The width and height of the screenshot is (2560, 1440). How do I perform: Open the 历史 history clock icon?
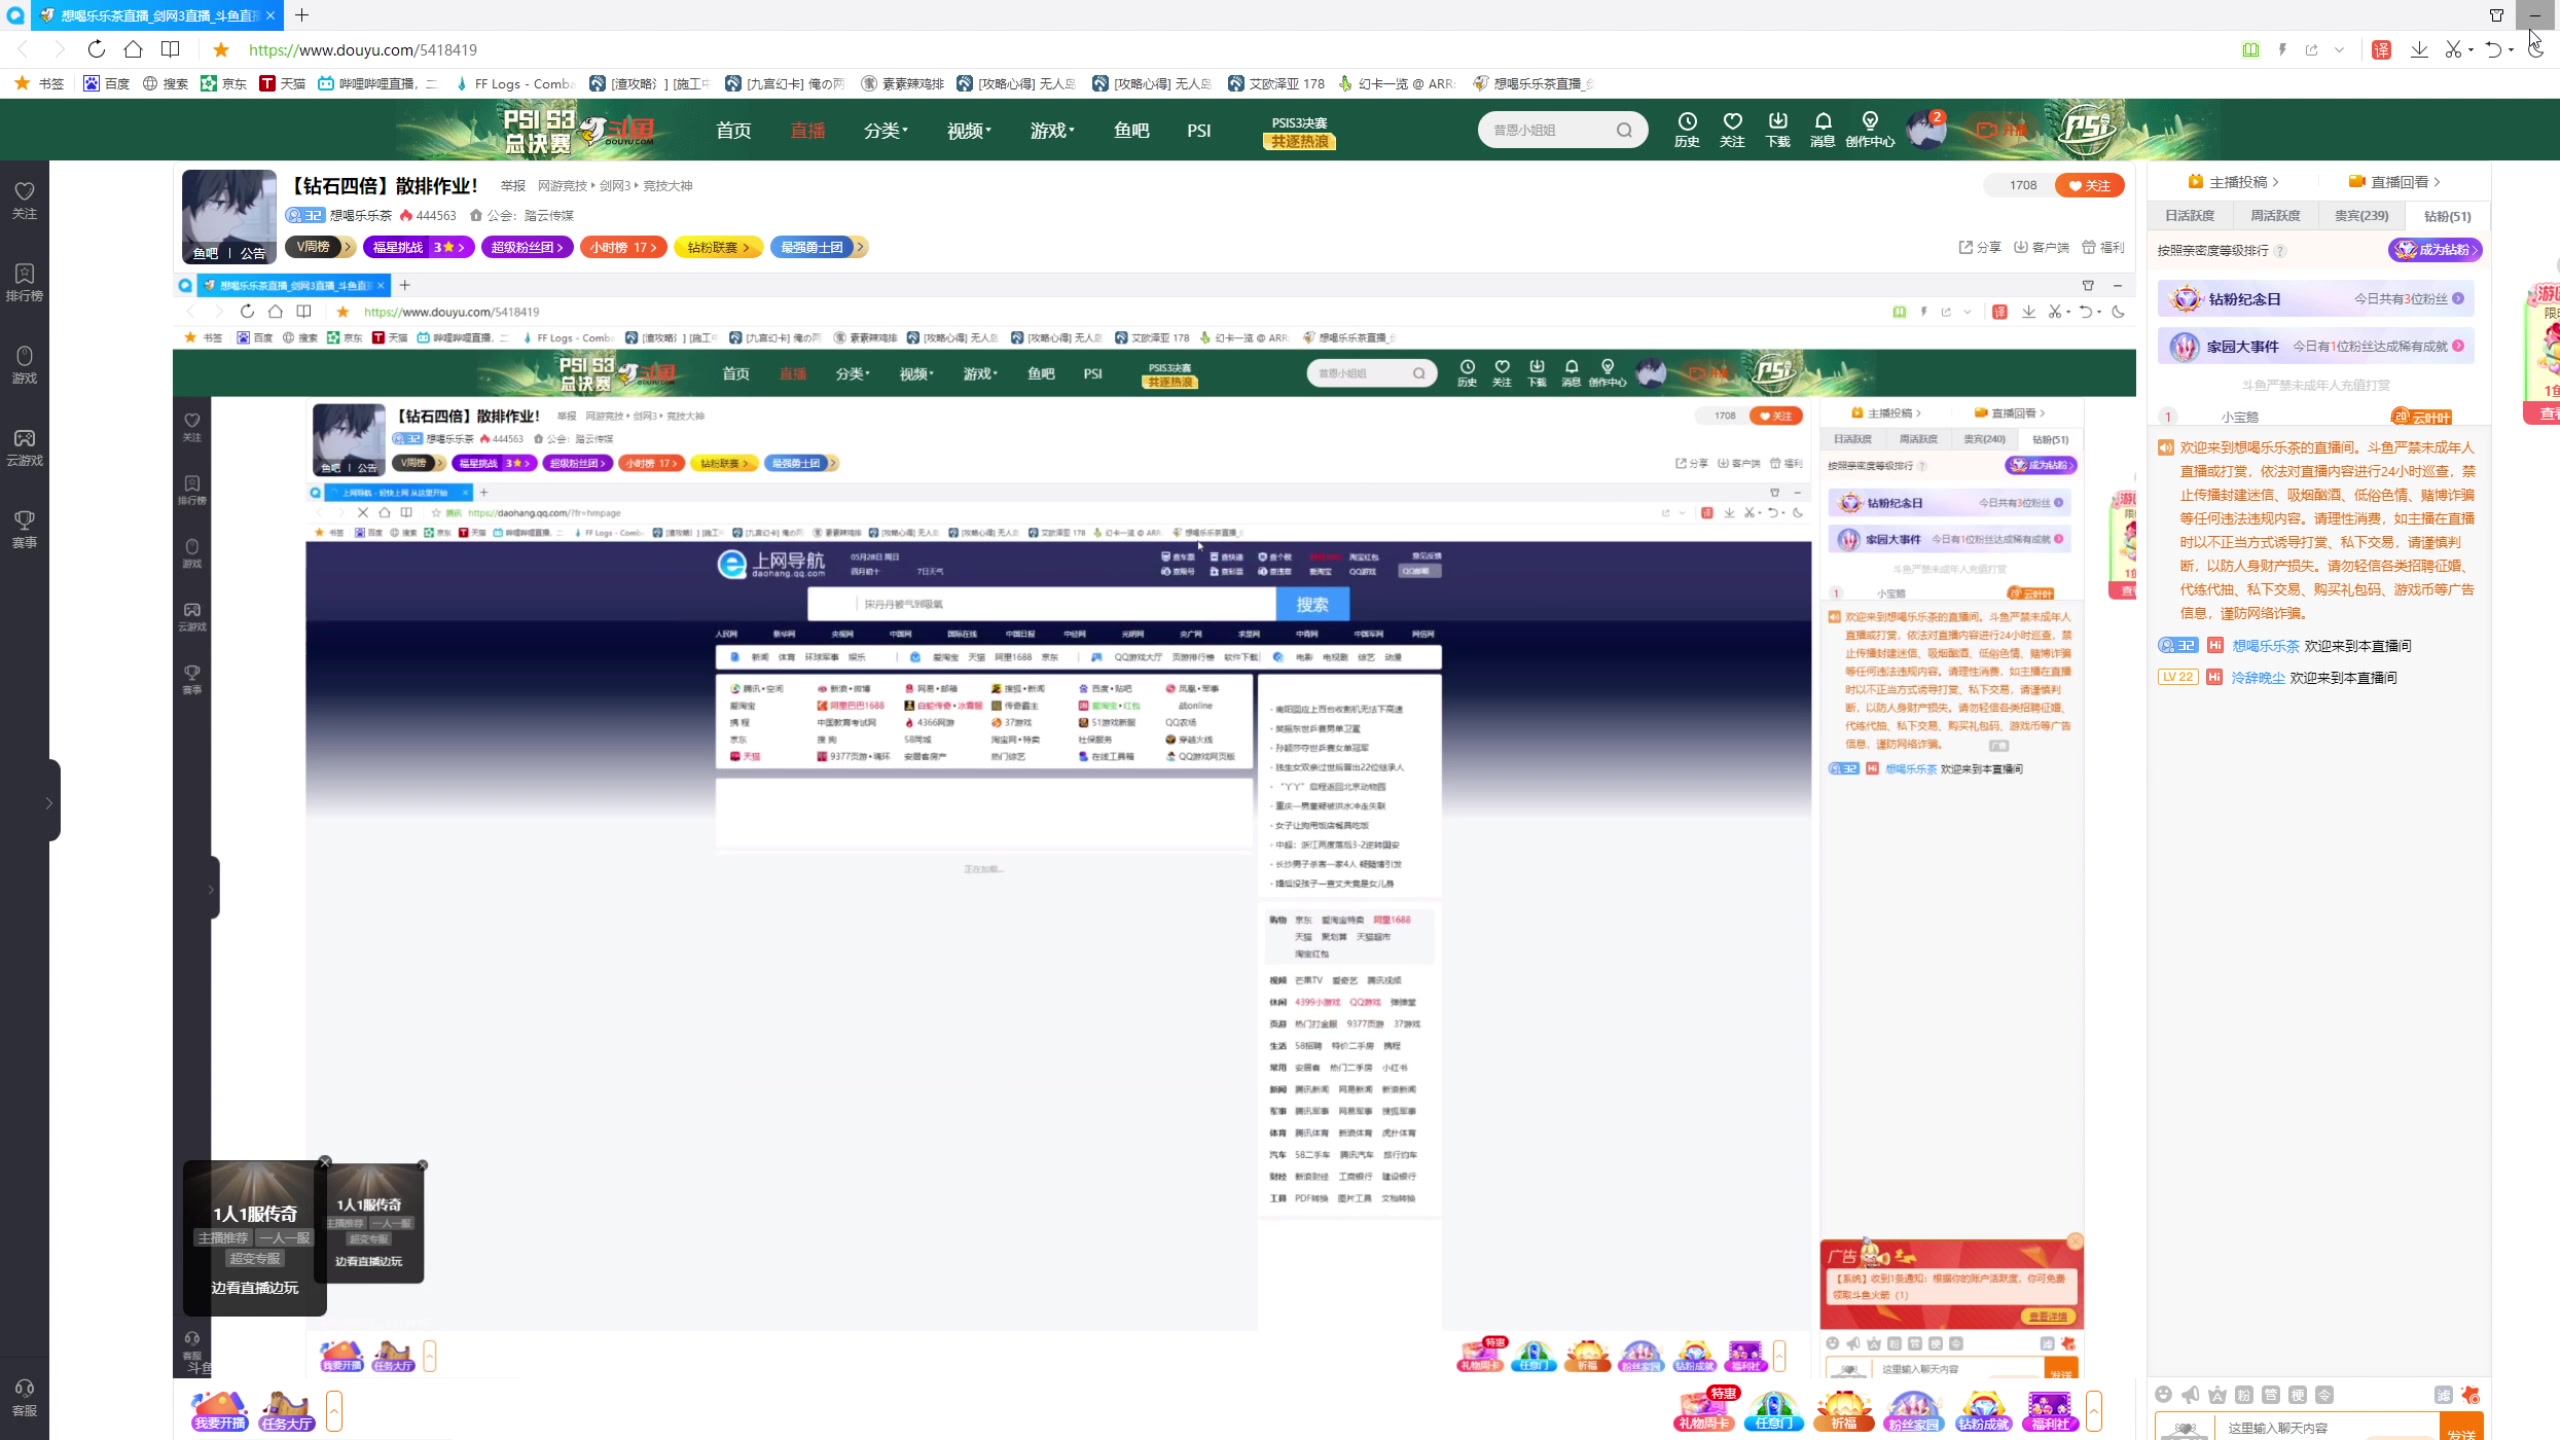1687,129
